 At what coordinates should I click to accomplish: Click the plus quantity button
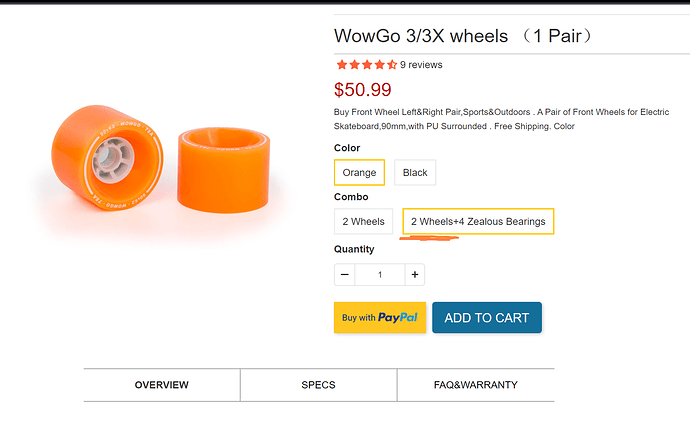click(x=415, y=275)
